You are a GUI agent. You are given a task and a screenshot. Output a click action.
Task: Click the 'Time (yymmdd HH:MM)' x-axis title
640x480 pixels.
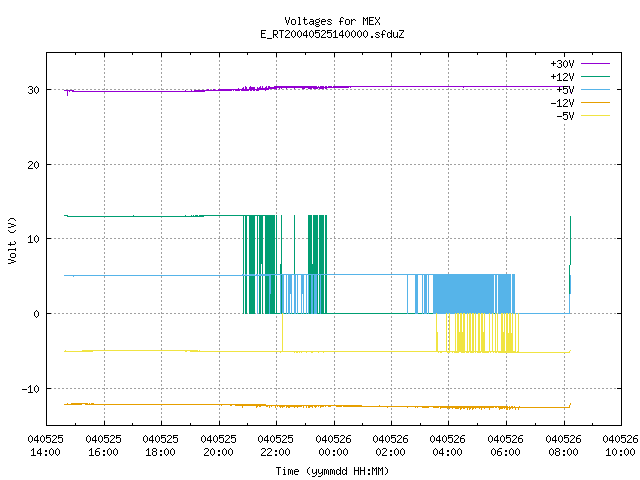coord(332,471)
